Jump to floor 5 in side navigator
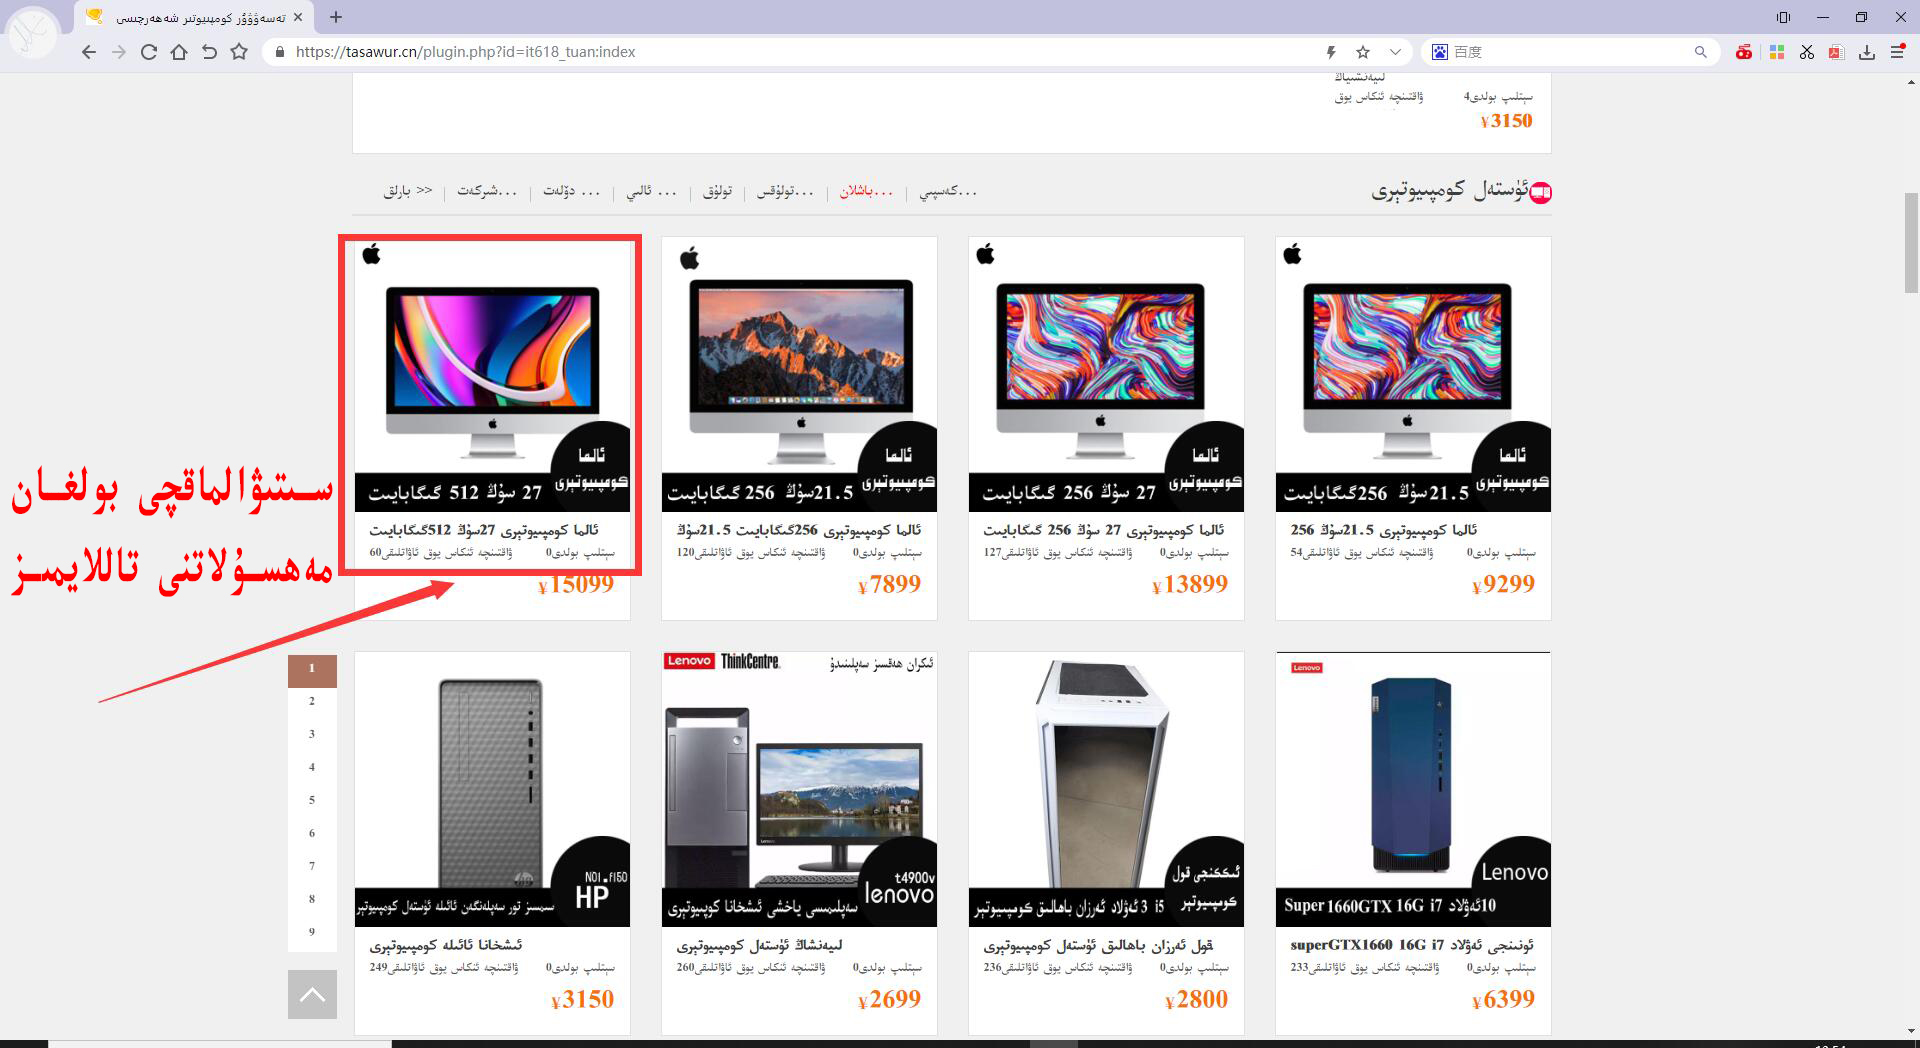The width and height of the screenshot is (1920, 1048). tap(312, 800)
